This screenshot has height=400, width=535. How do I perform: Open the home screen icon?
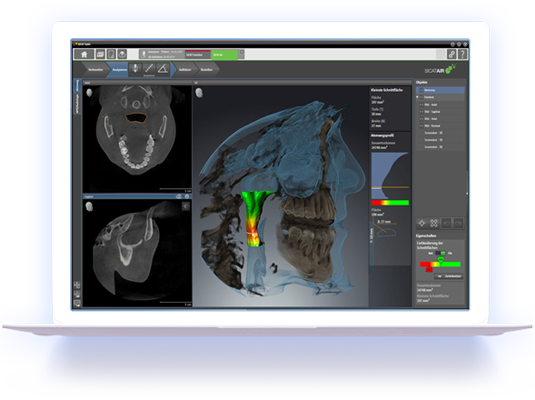coord(84,54)
